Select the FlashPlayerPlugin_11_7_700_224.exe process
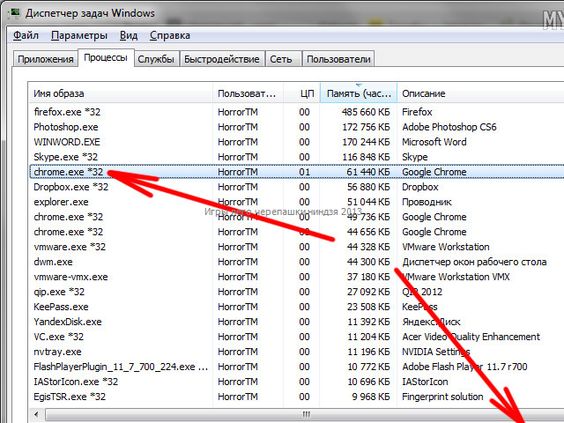 296,367
